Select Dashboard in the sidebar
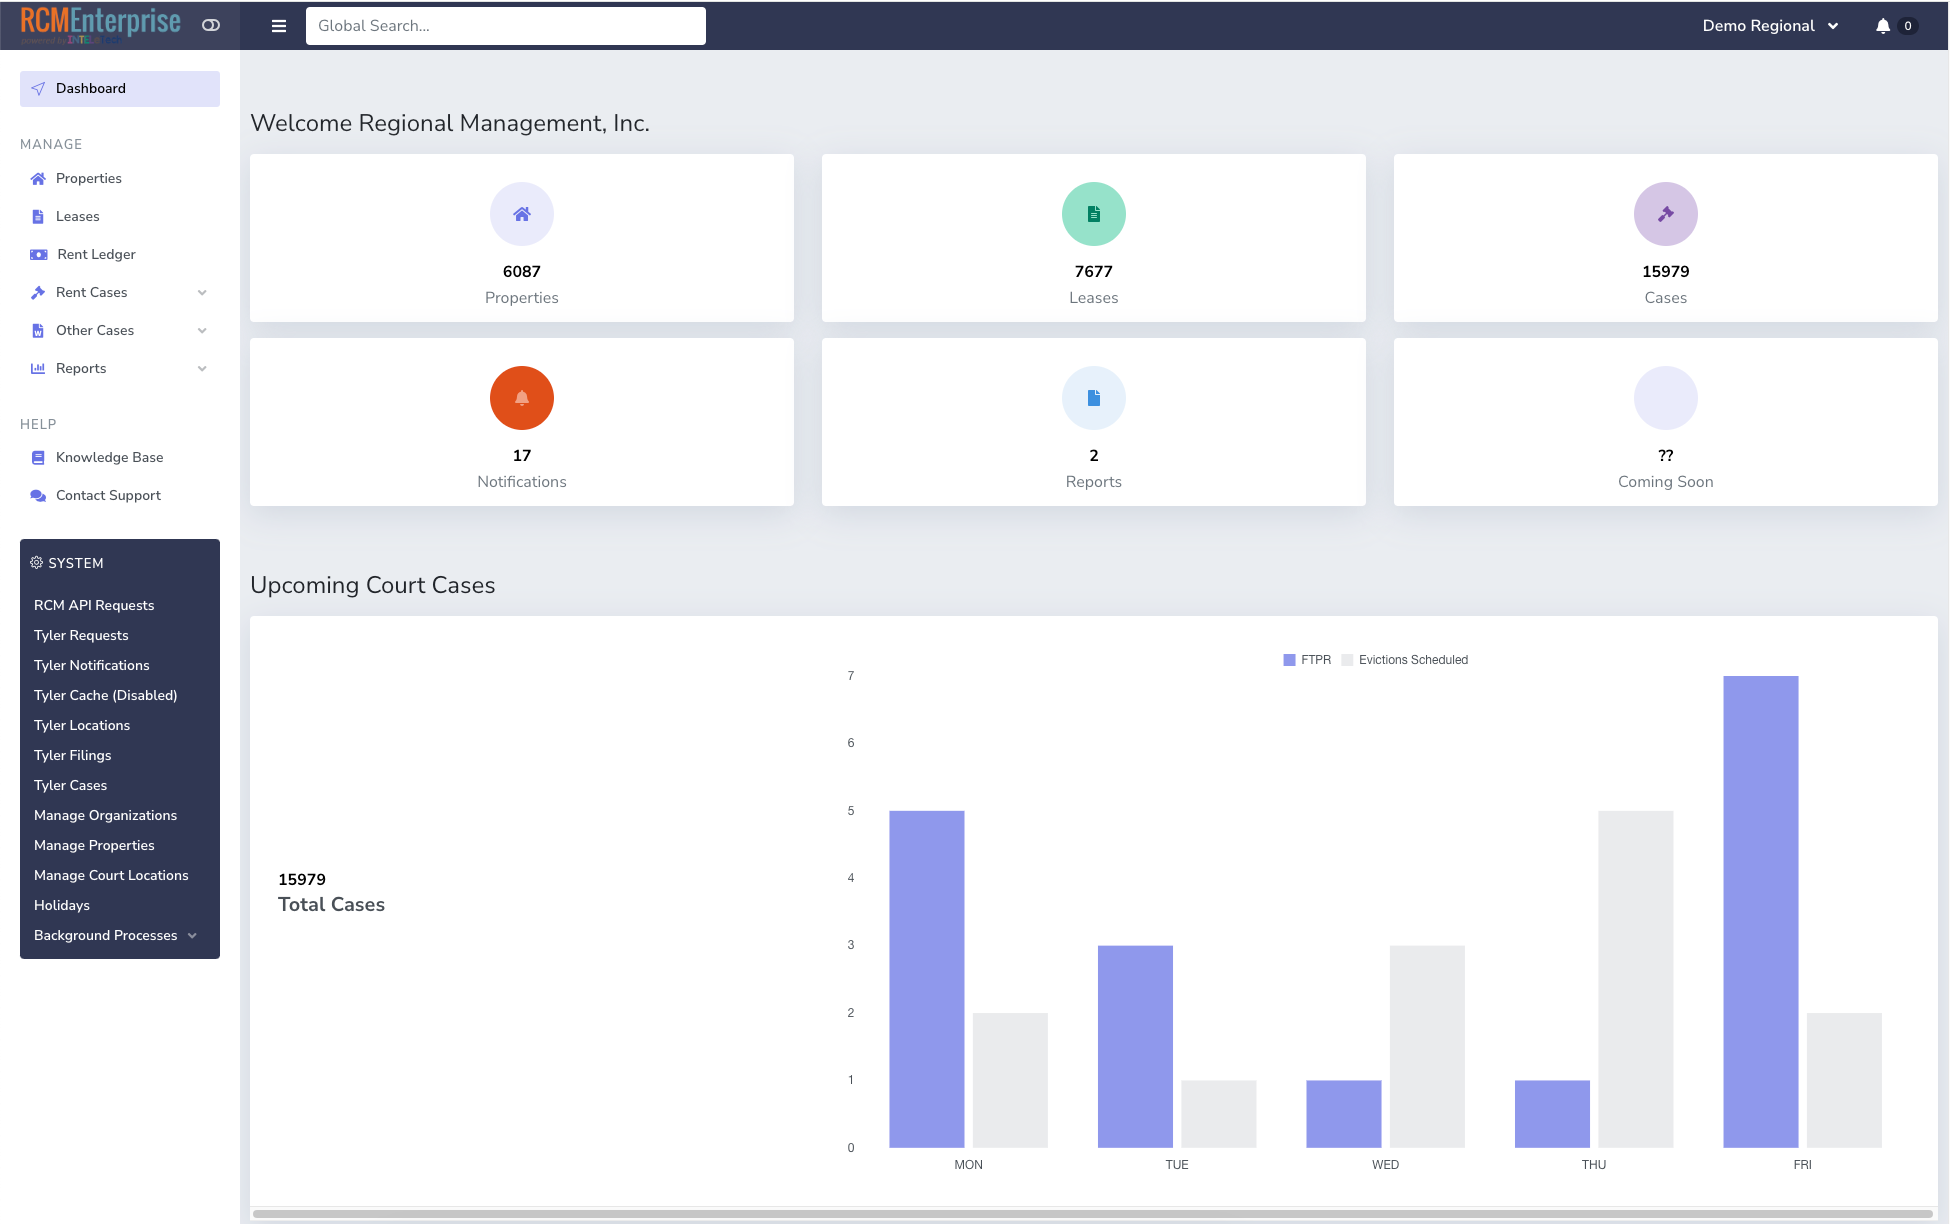The image size is (1950, 1224). pos(92,88)
